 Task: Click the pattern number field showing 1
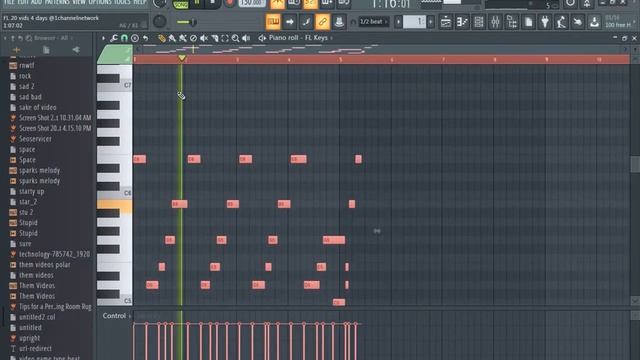click(x=414, y=22)
